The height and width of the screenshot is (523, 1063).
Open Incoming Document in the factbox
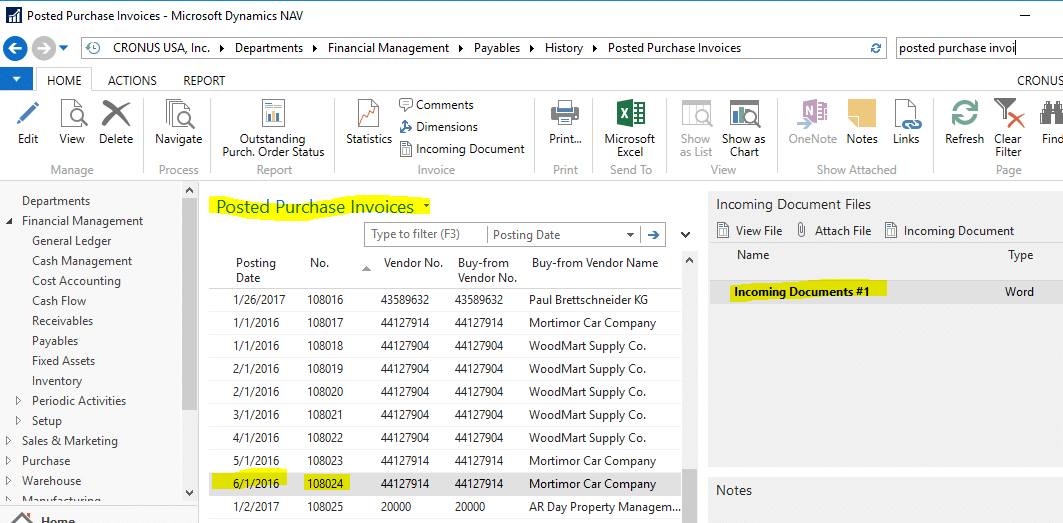pos(949,231)
